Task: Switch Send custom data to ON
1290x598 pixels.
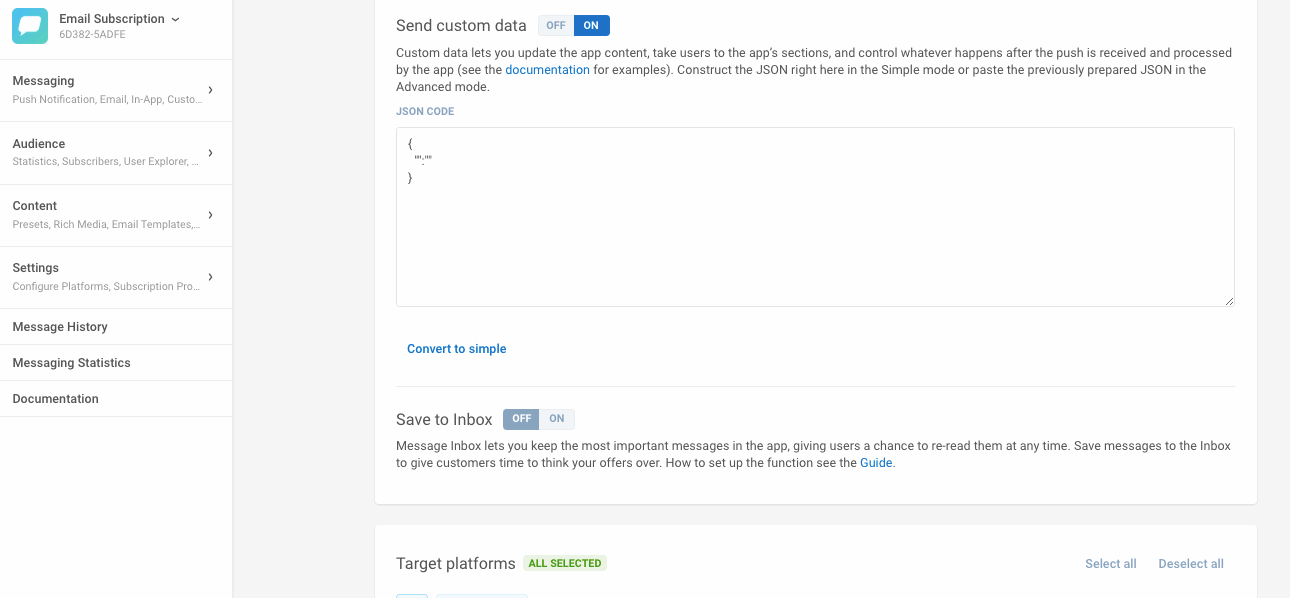Action: (591, 26)
